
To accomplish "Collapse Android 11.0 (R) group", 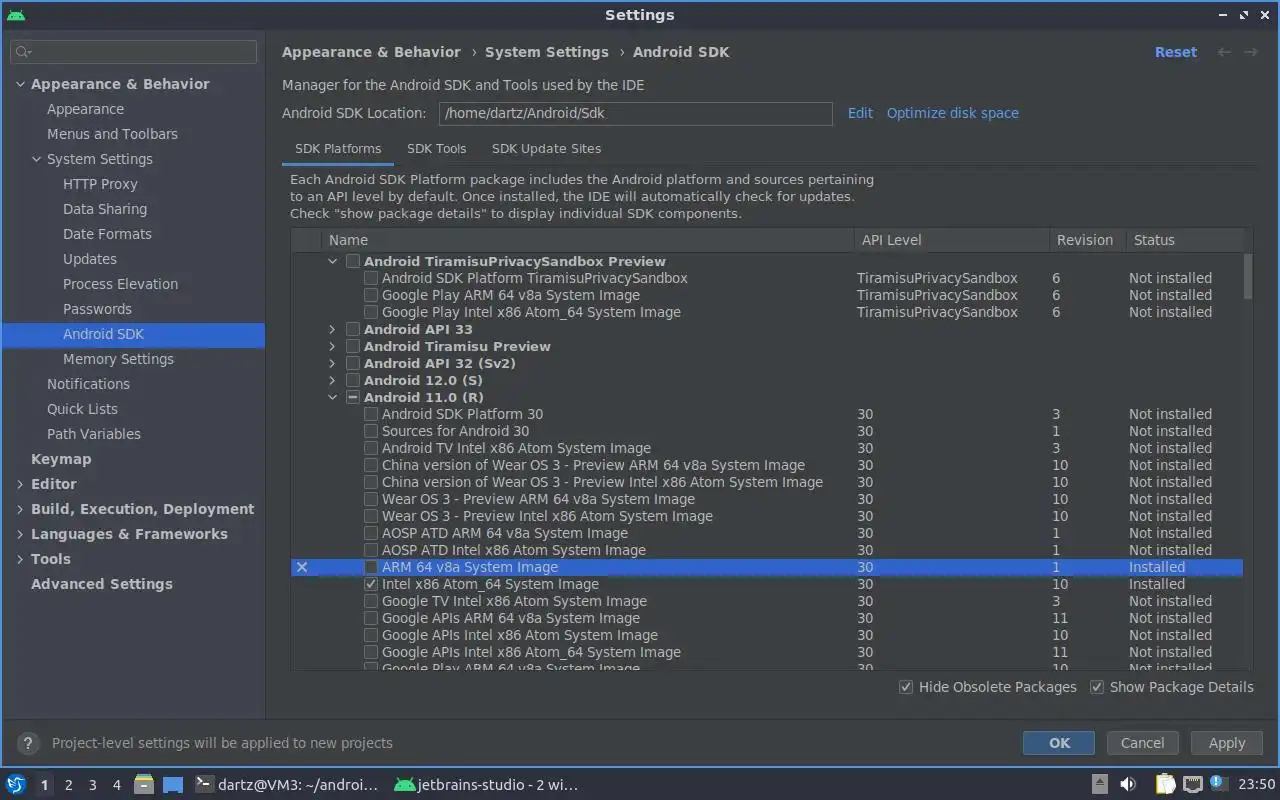I will pos(333,397).
